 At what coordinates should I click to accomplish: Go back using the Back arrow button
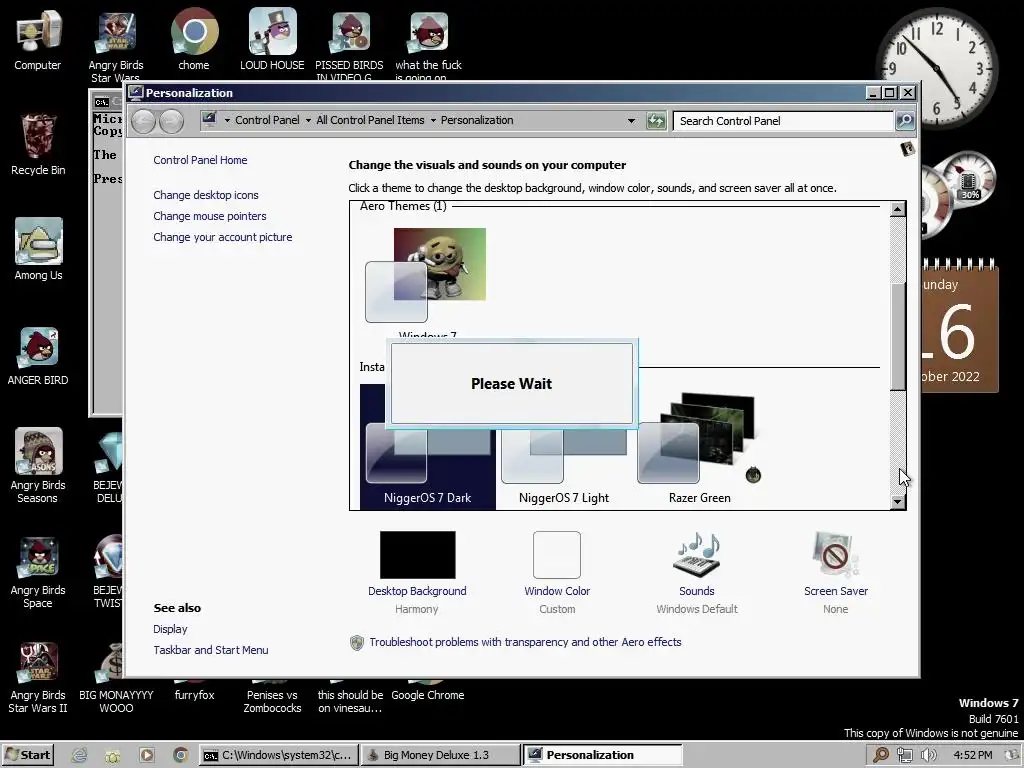(x=144, y=121)
